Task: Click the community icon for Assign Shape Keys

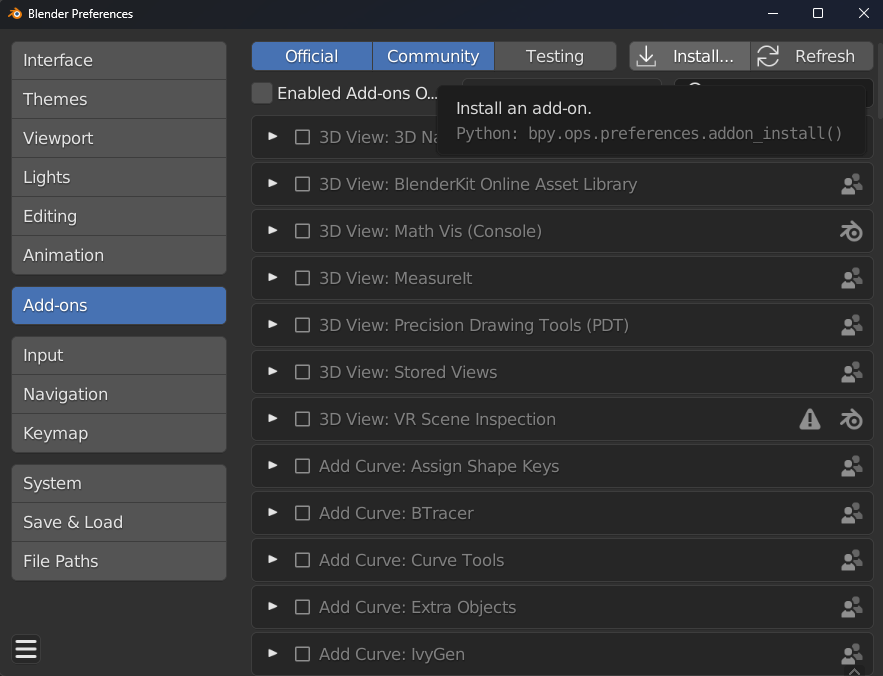Action: tap(851, 466)
